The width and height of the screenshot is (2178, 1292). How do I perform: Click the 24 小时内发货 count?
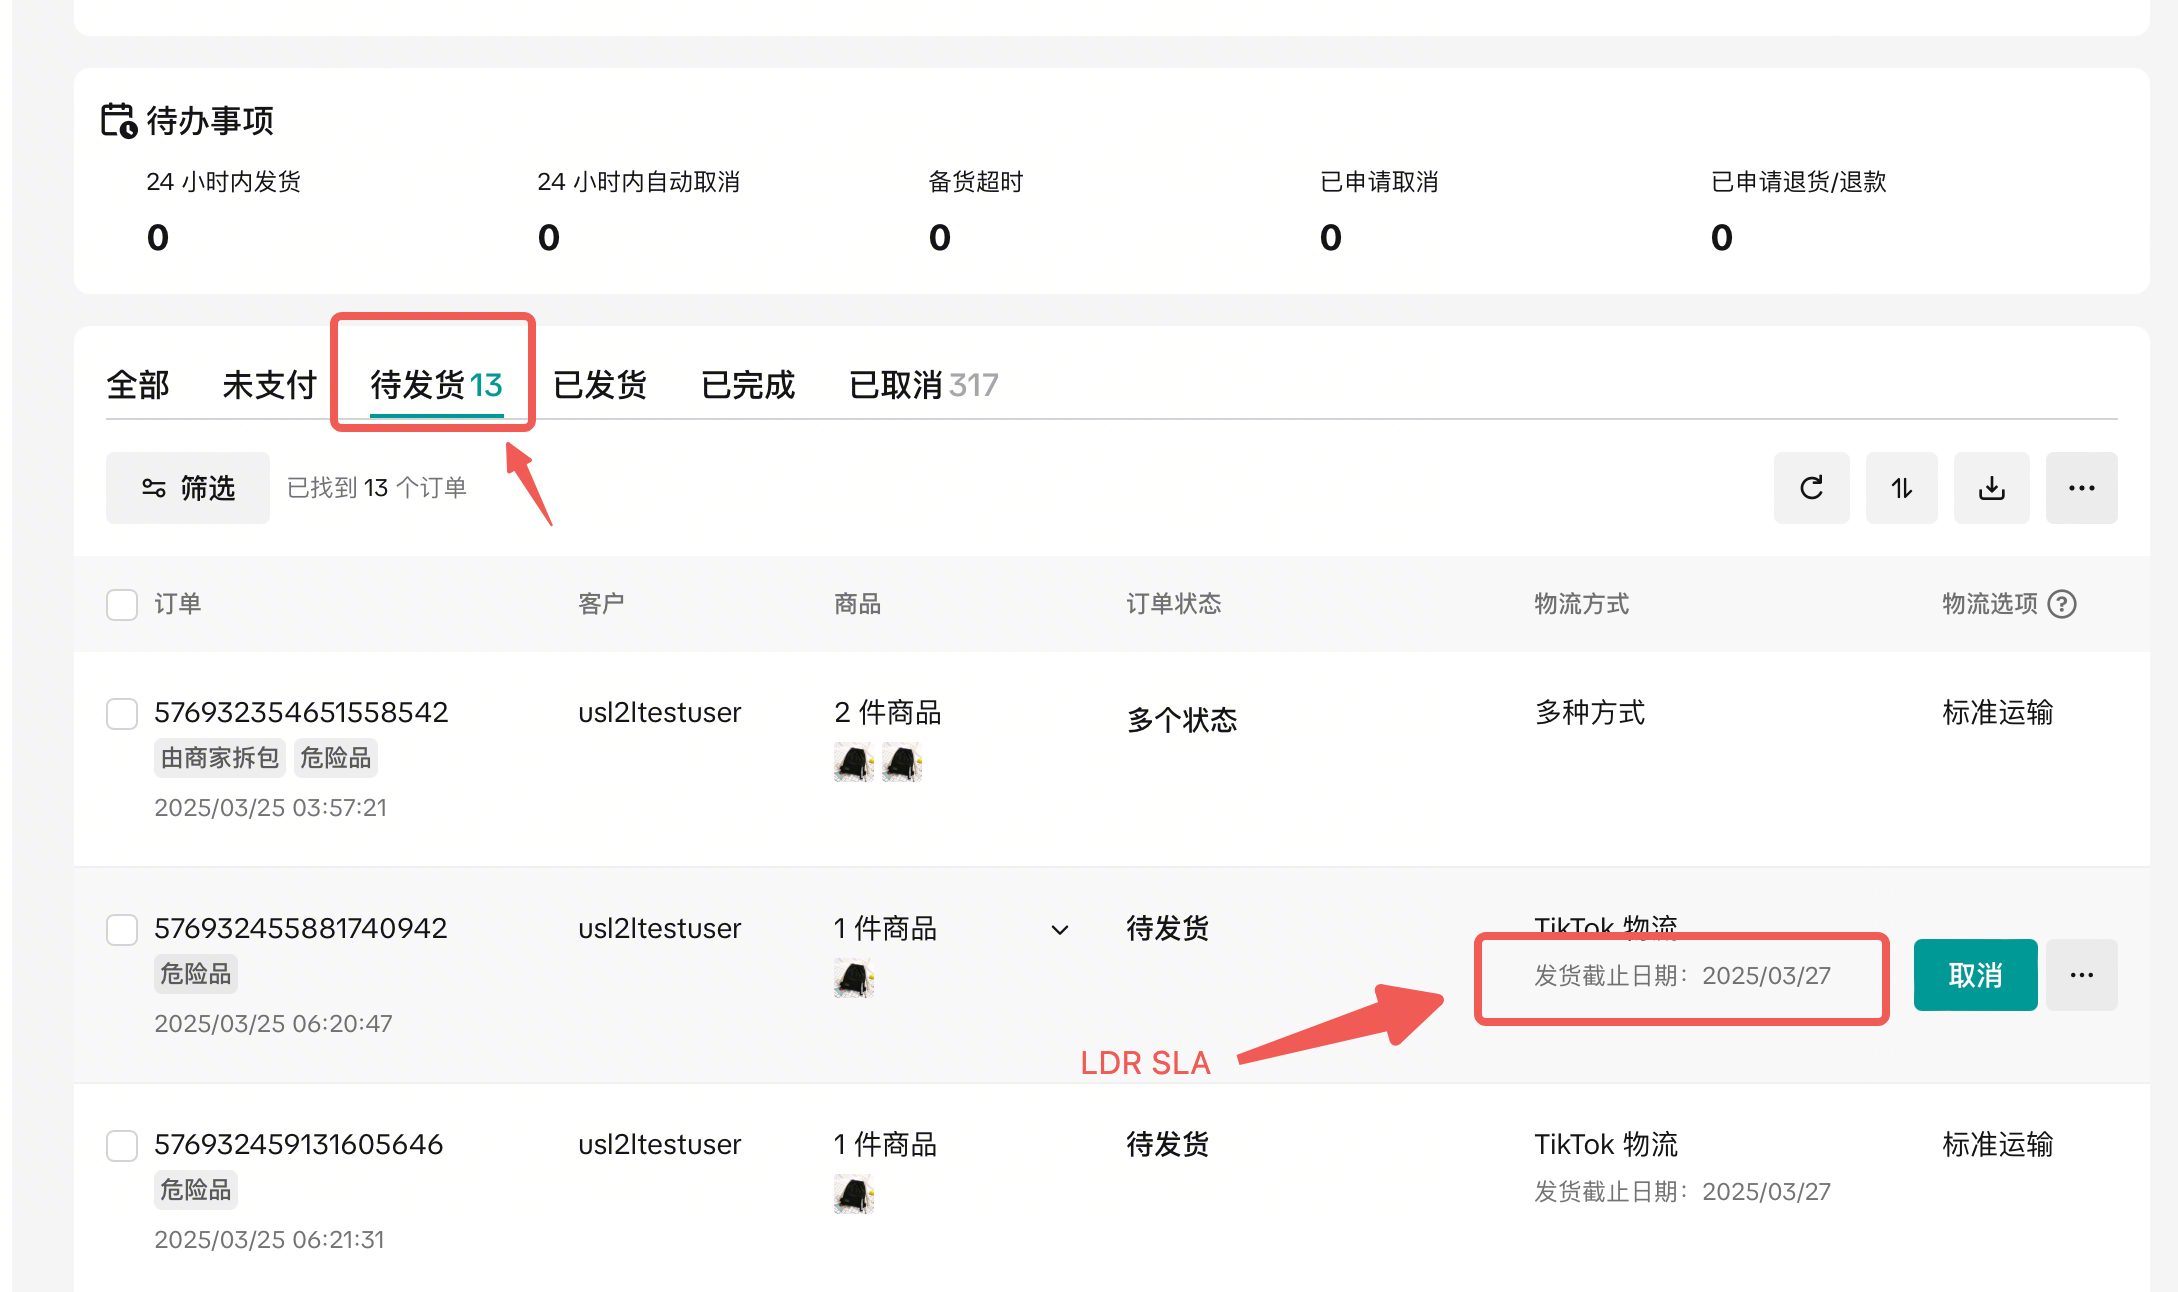[x=158, y=238]
